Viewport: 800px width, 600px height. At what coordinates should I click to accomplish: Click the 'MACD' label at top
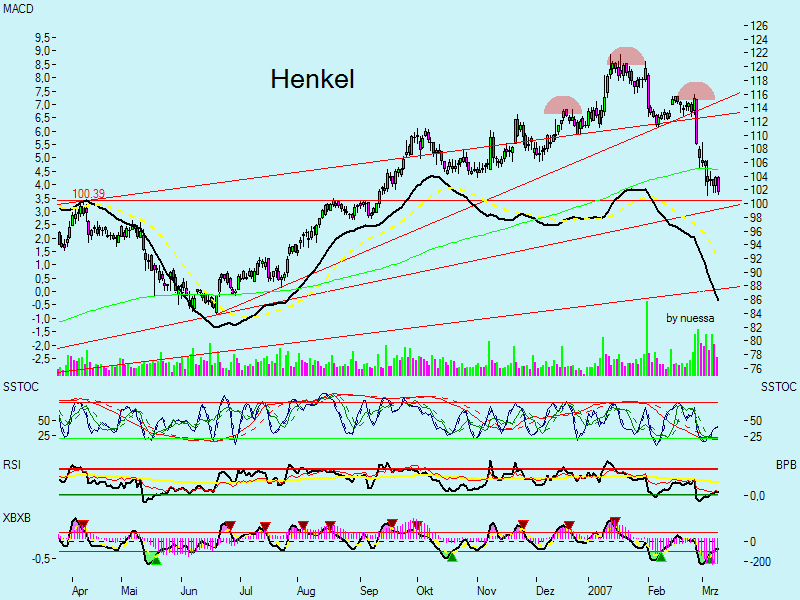tap(18, 9)
